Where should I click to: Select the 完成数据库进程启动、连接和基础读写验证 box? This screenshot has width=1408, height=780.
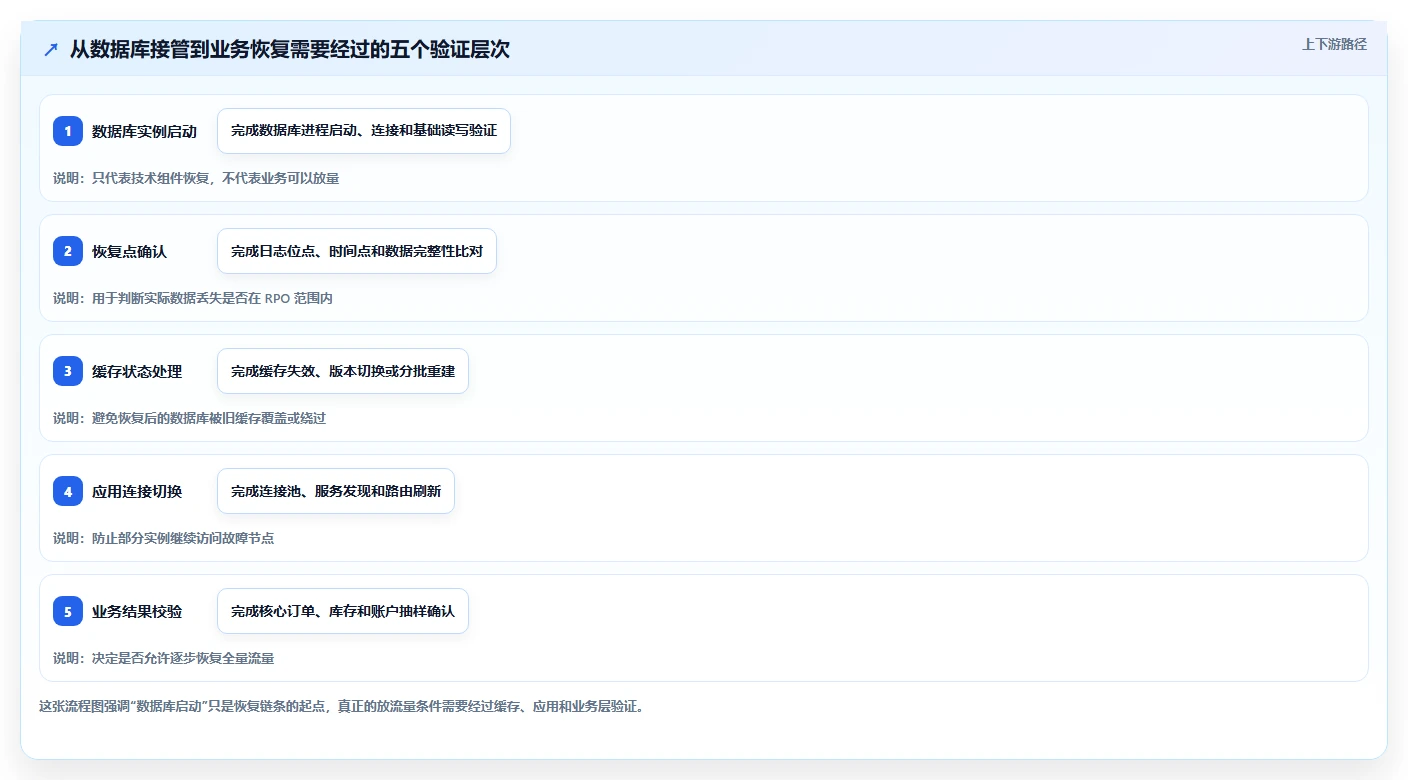coord(364,131)
